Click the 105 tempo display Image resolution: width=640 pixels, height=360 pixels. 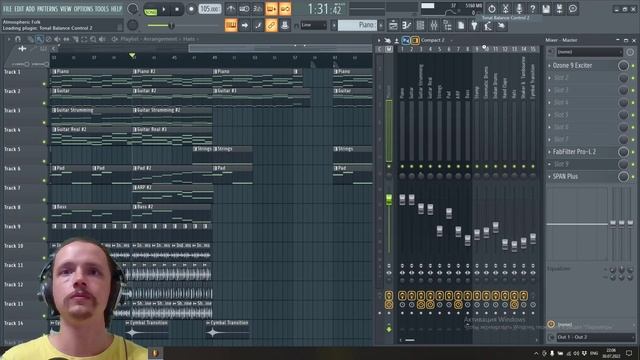pos(210,9)
